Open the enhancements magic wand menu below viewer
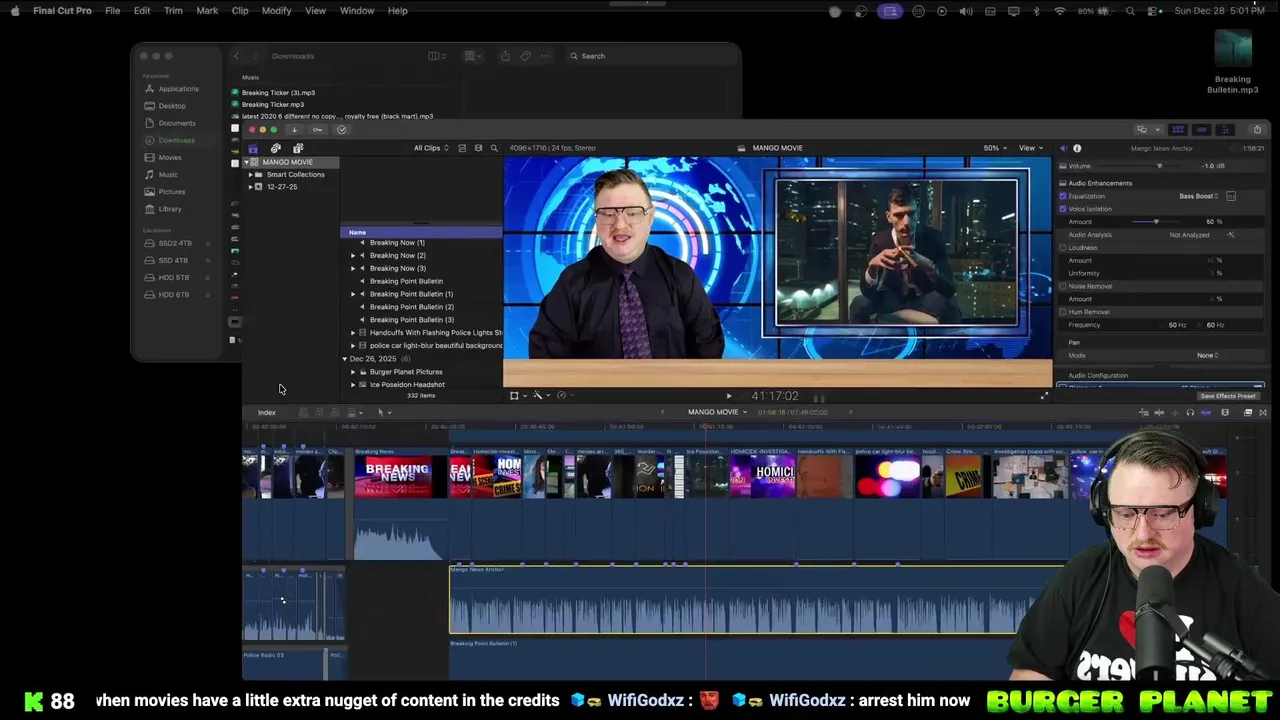Viewport: 1280px width, 720px height. pos(540,396)
